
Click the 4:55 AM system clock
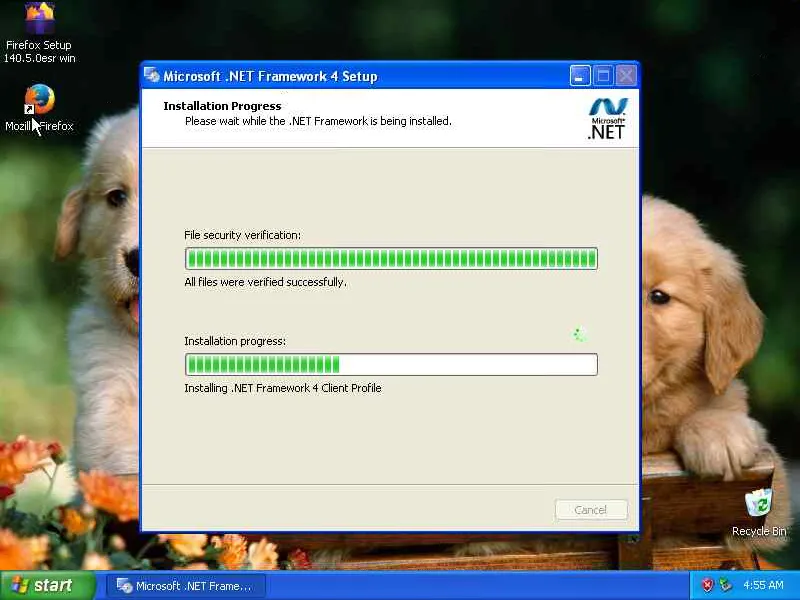(x=763, y=585)
